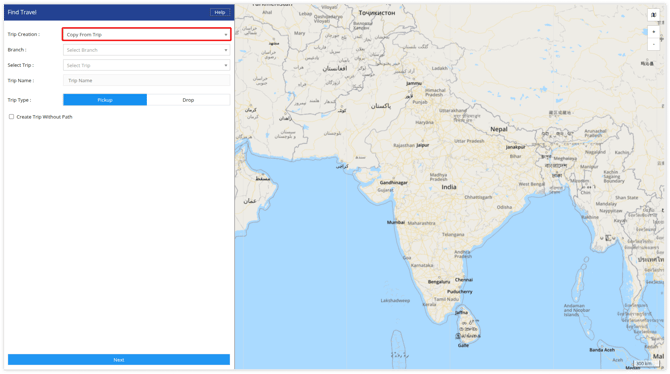Select the Pickup trip type
This screenshot has width=670, height=374.
point(105,100)
